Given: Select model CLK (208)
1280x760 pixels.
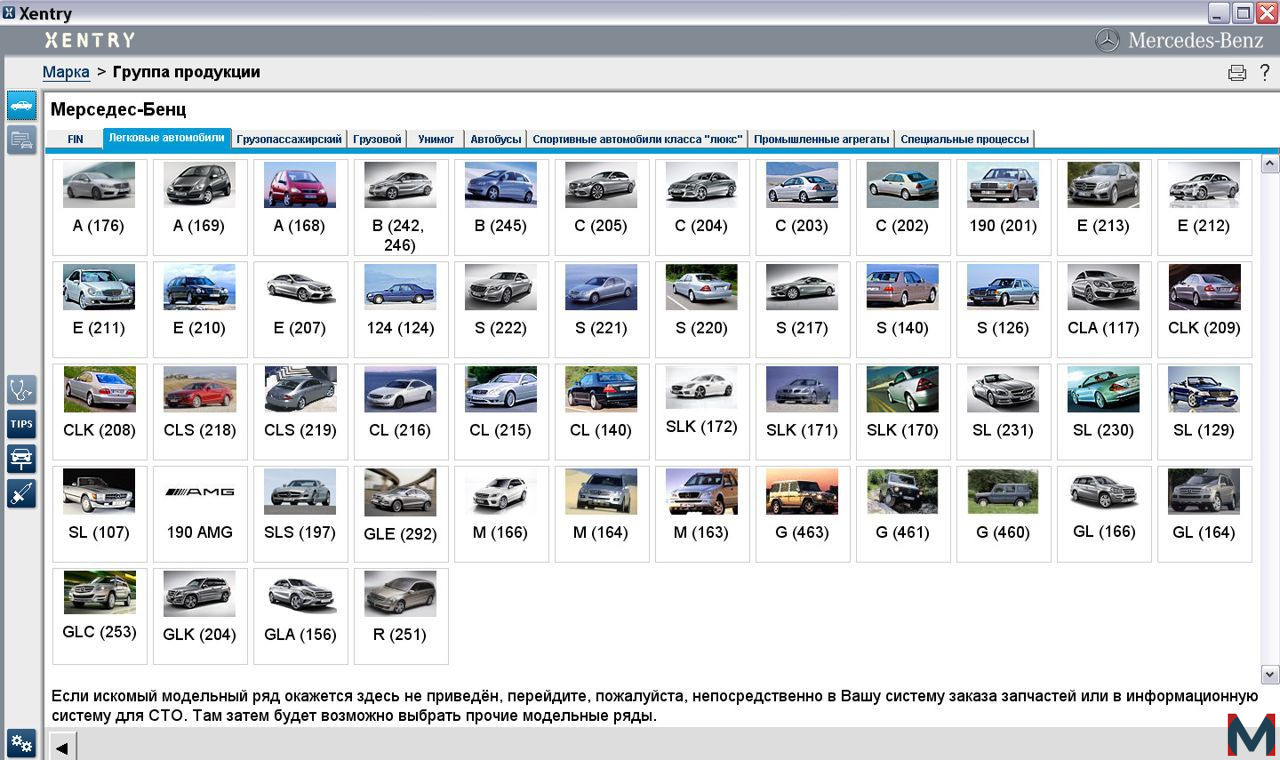Looking at the screenshot, I should 99,411.
